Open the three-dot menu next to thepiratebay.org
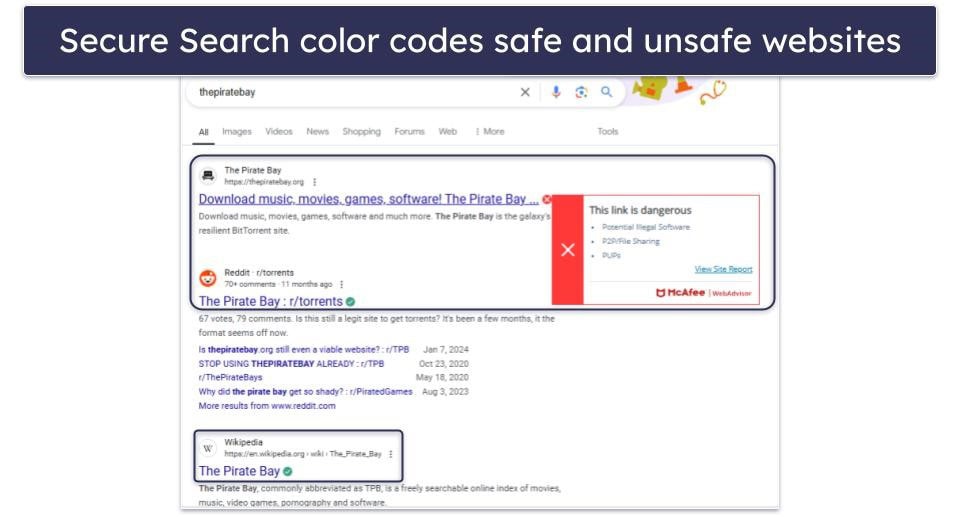 pyautogui.click(x=315, y=182)
